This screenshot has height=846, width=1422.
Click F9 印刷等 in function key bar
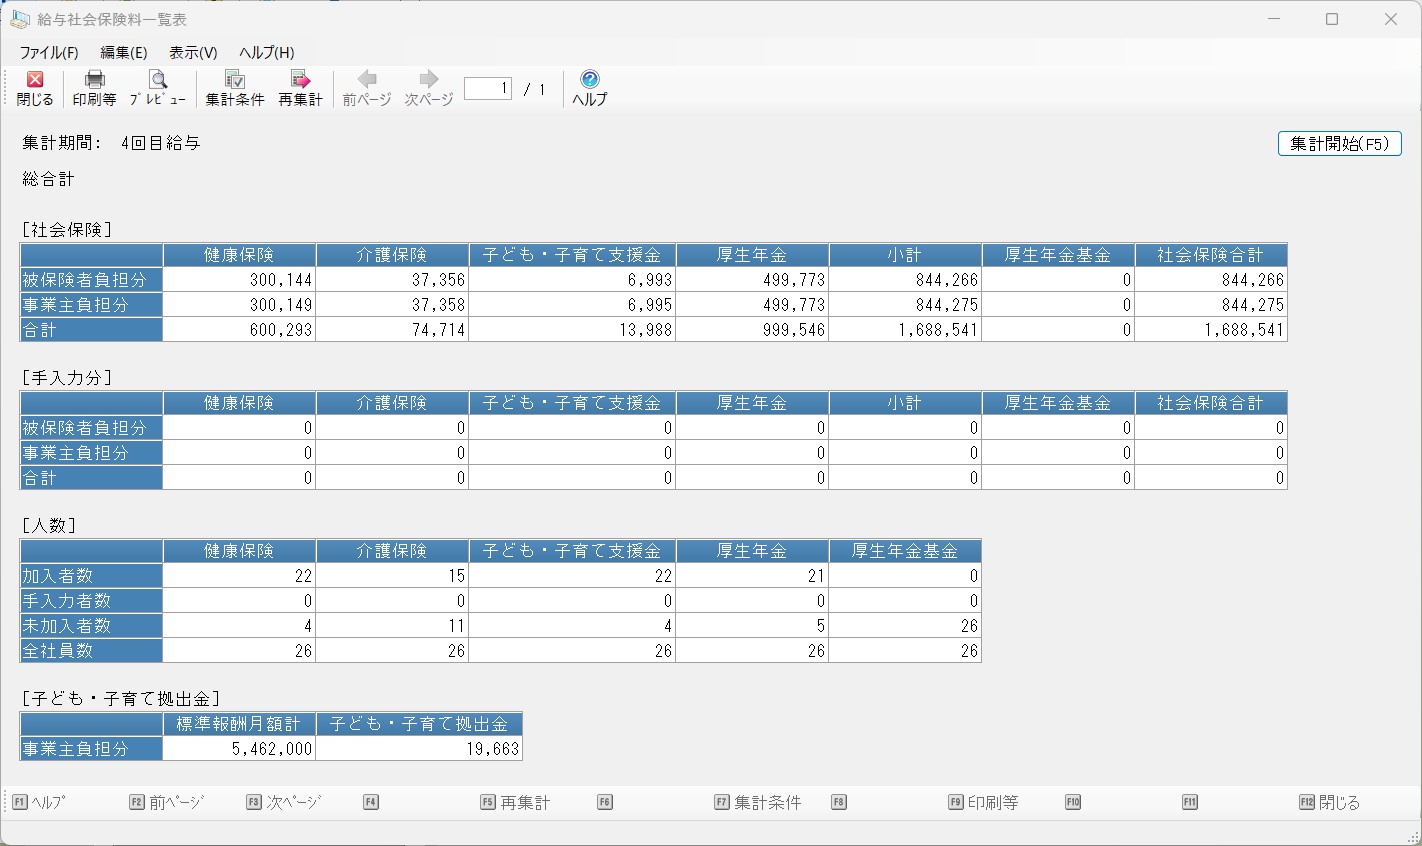(984, 802)
